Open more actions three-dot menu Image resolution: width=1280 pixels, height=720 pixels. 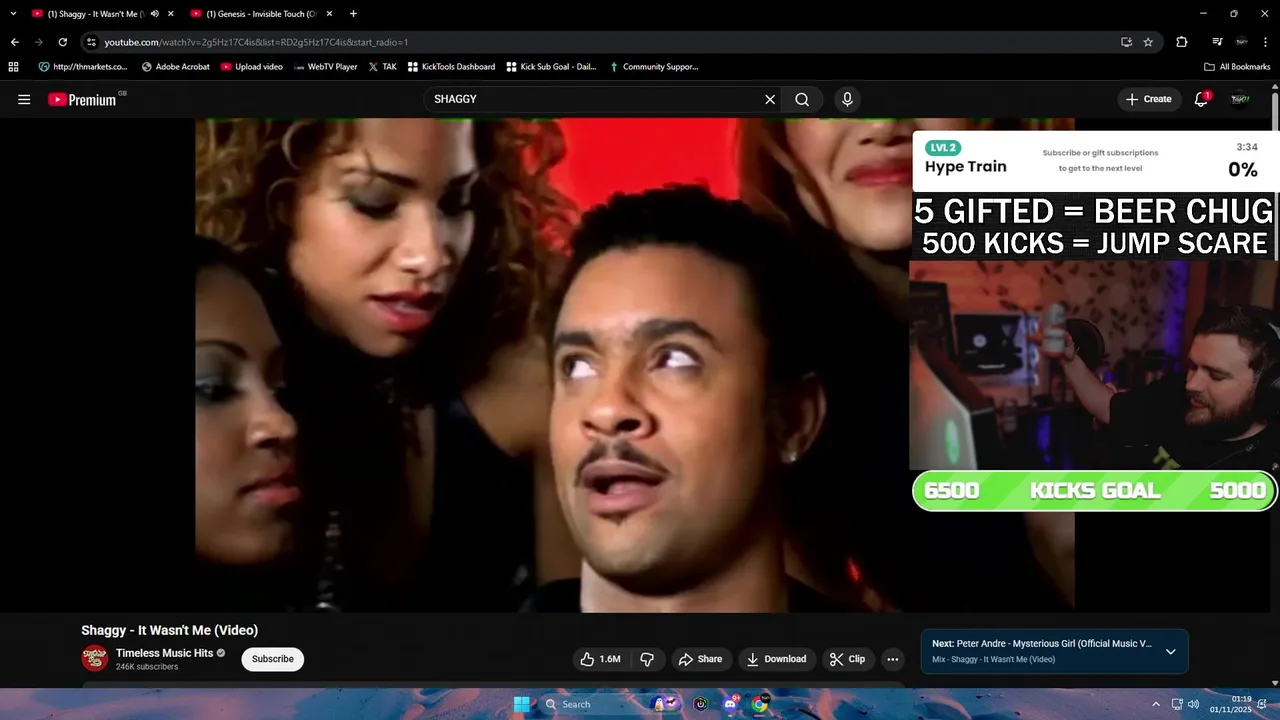coord(893,659)
